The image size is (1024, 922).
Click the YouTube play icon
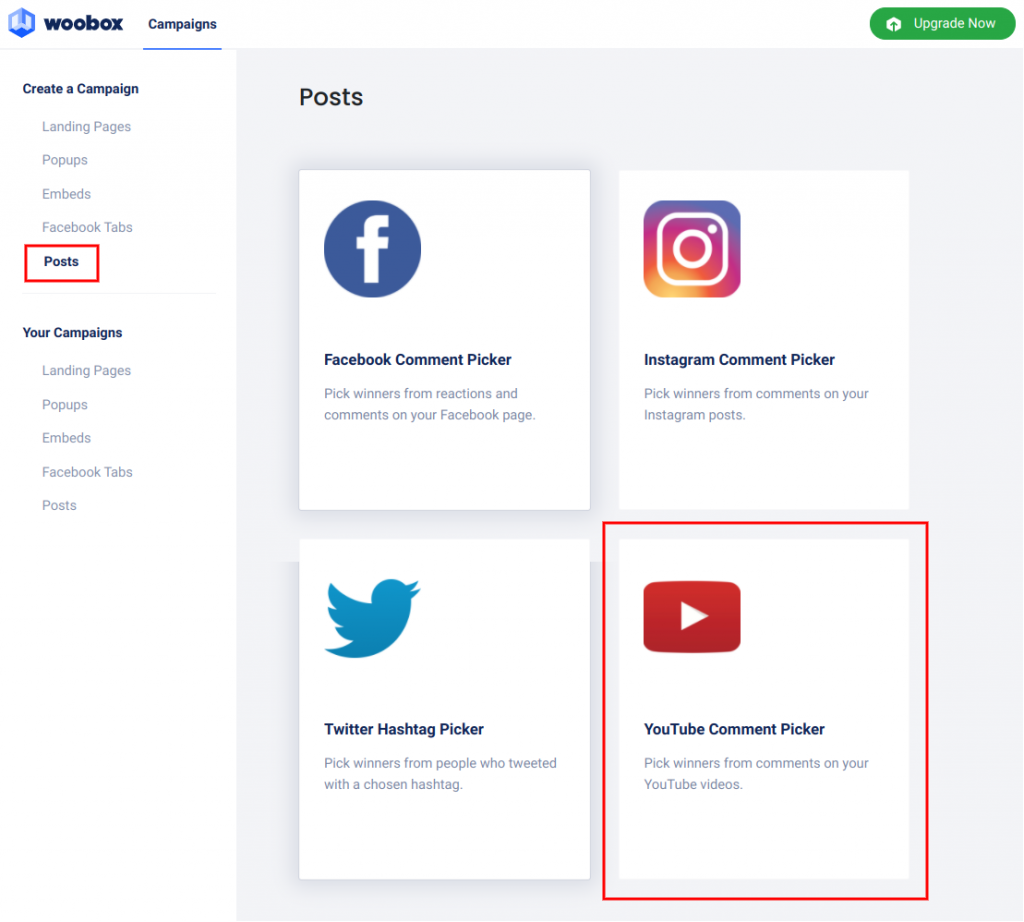[692, 617]
